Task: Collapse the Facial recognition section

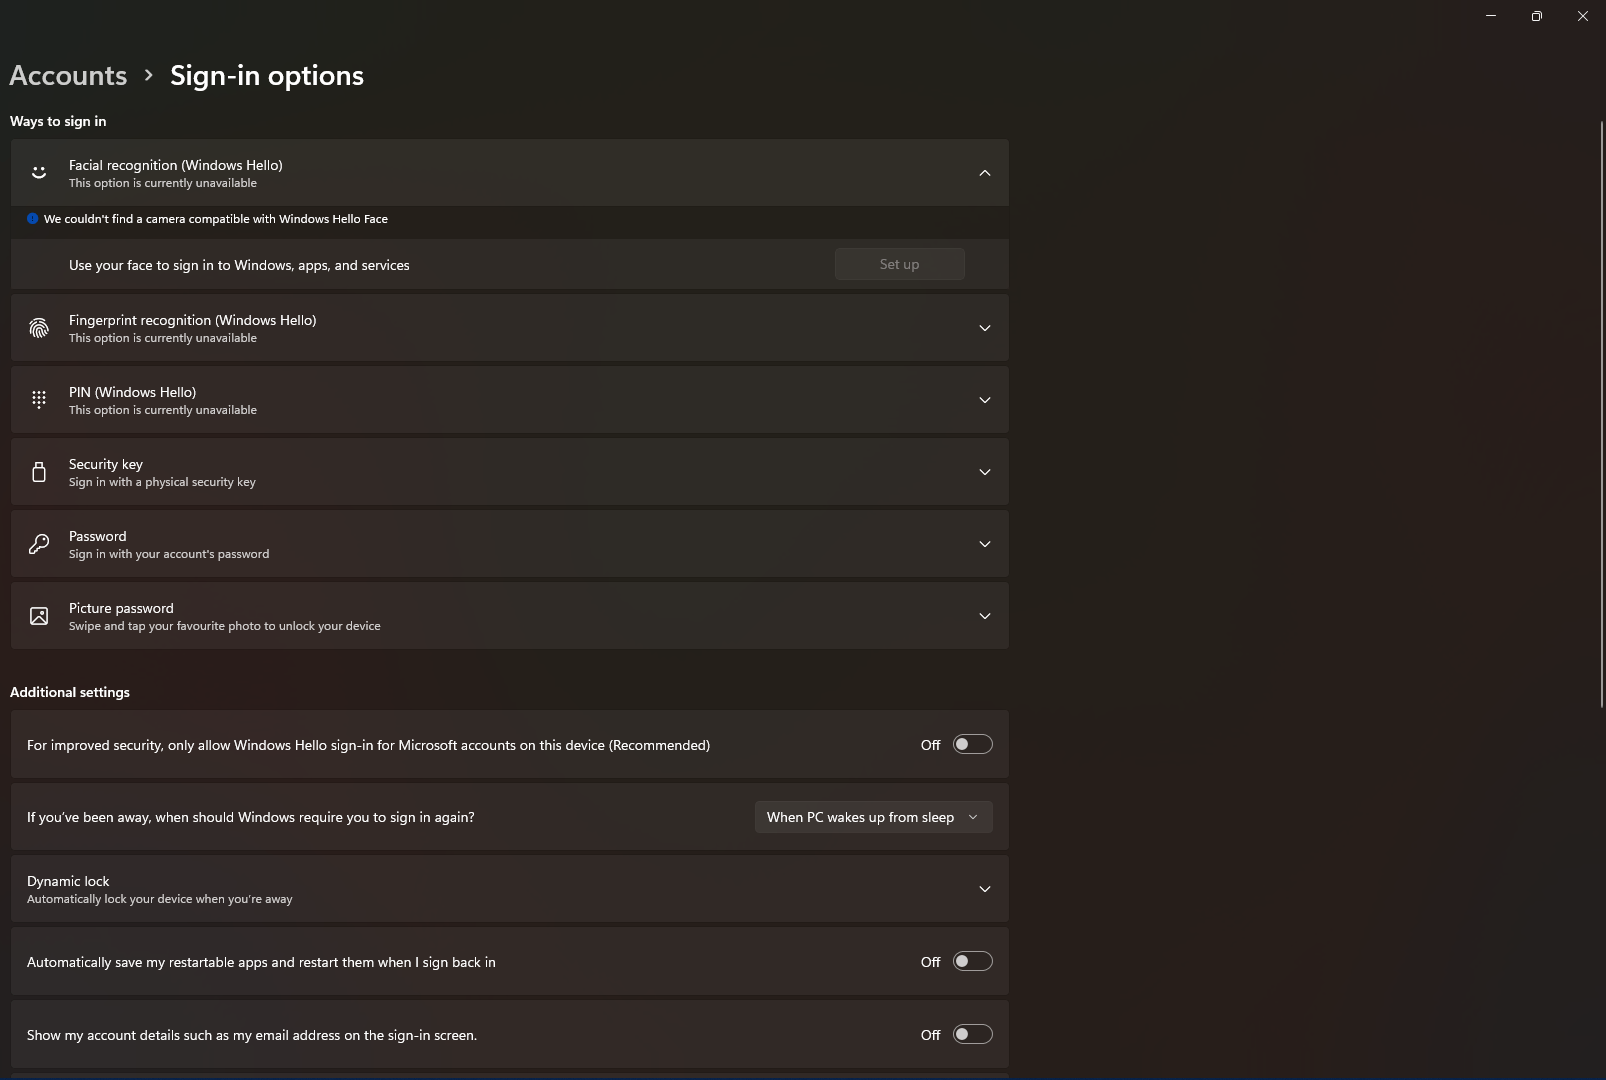Action: (985, 172)
